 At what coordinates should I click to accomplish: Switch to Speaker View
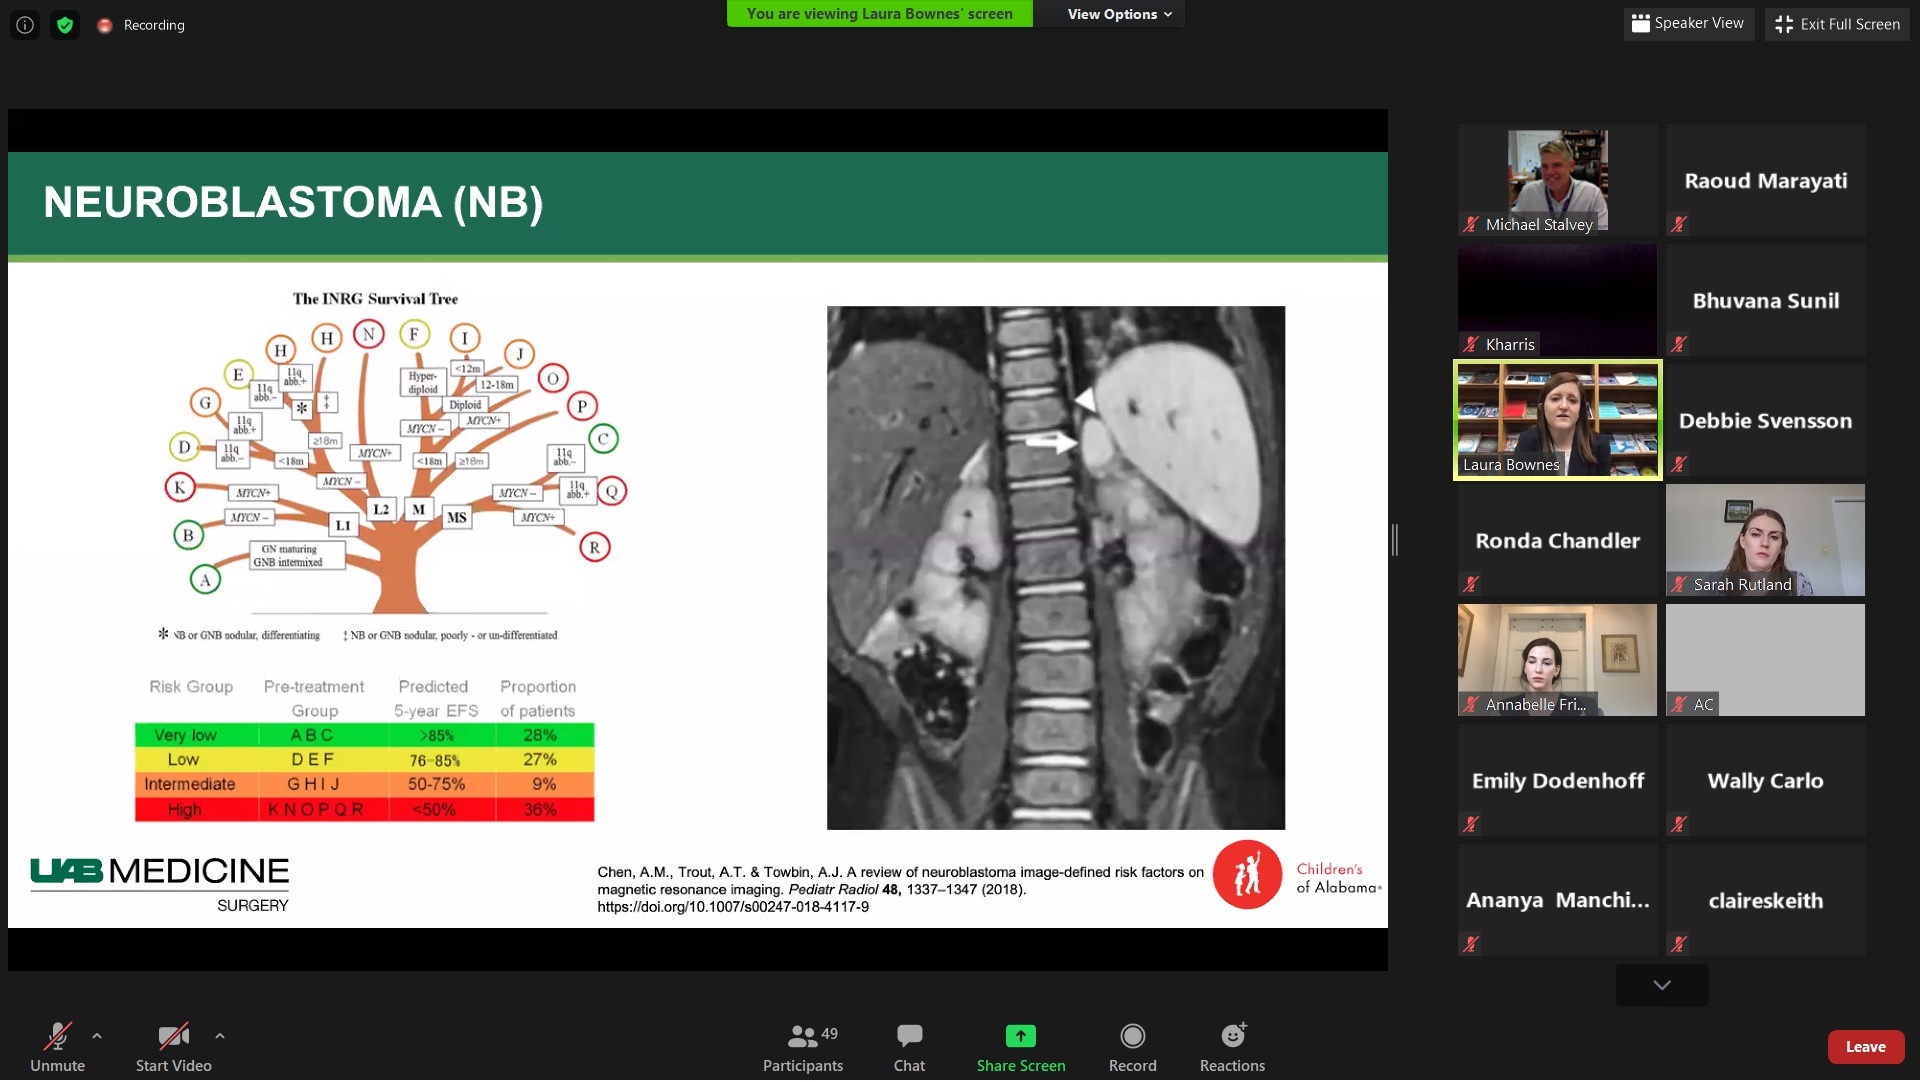(x=1688, y=24)
